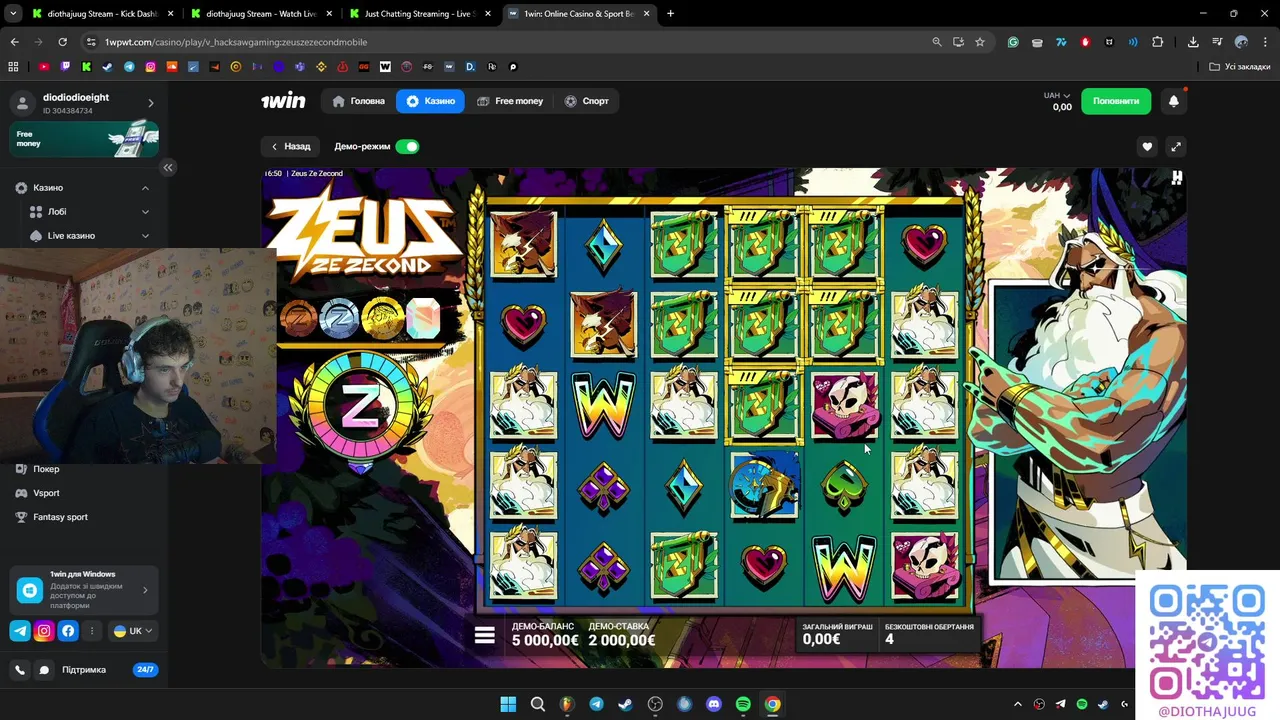This screenshot has height=720, width=1280.
Task: Open YouTube bookmark in bookmarks bar
Action: [43, 67]
